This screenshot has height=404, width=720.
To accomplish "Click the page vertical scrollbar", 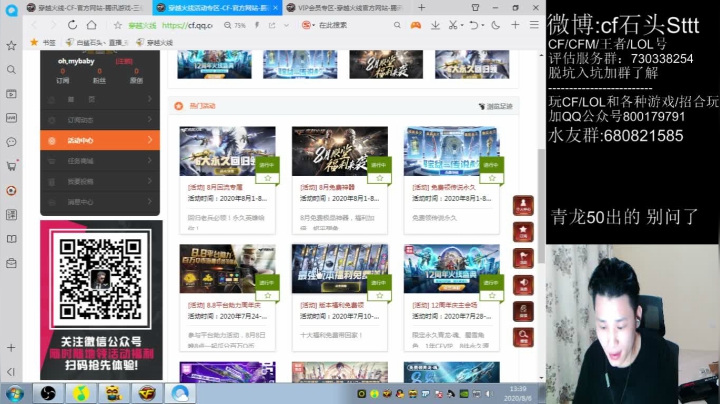I will [x=541, y=207].
